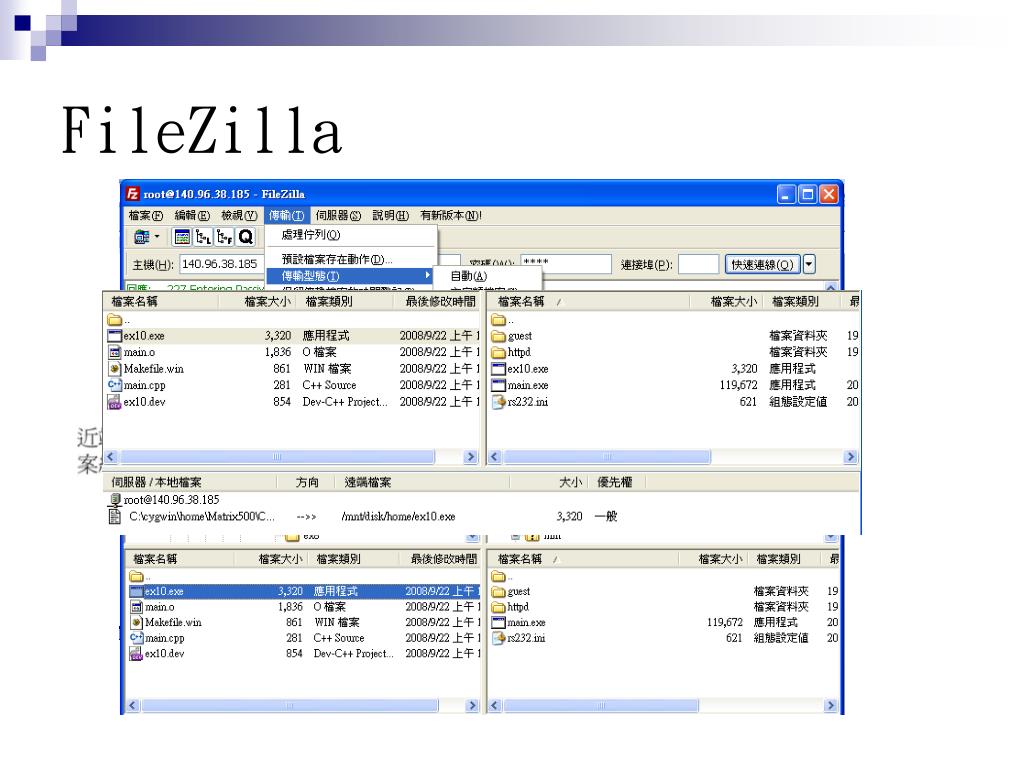Open the Site Manager toolbar icon
The height and width of the screenshot is (768, 1024).
pos(142,236)
